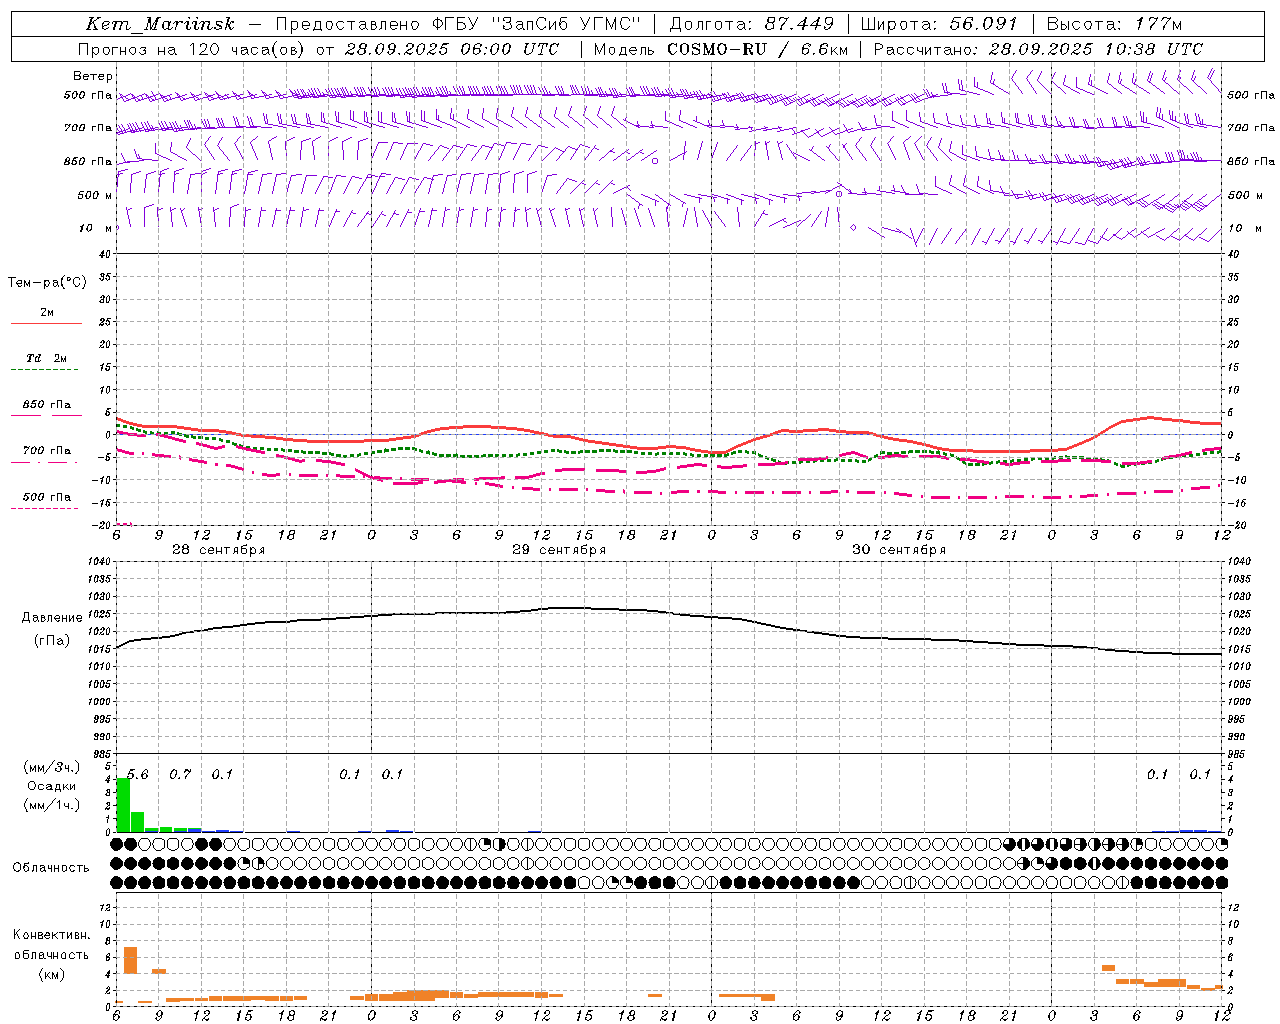
Task: Click the date label 28 сентября
Action: 219,550
